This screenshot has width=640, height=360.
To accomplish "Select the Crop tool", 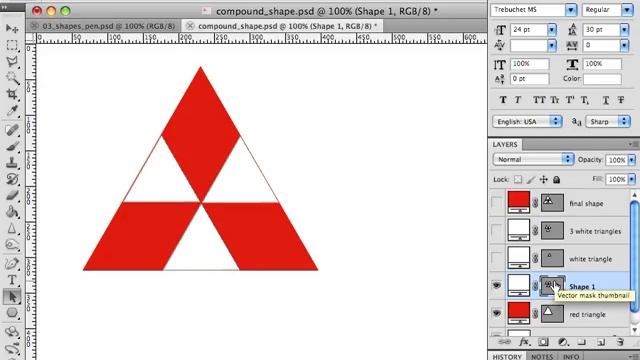I will pos(12,94).
